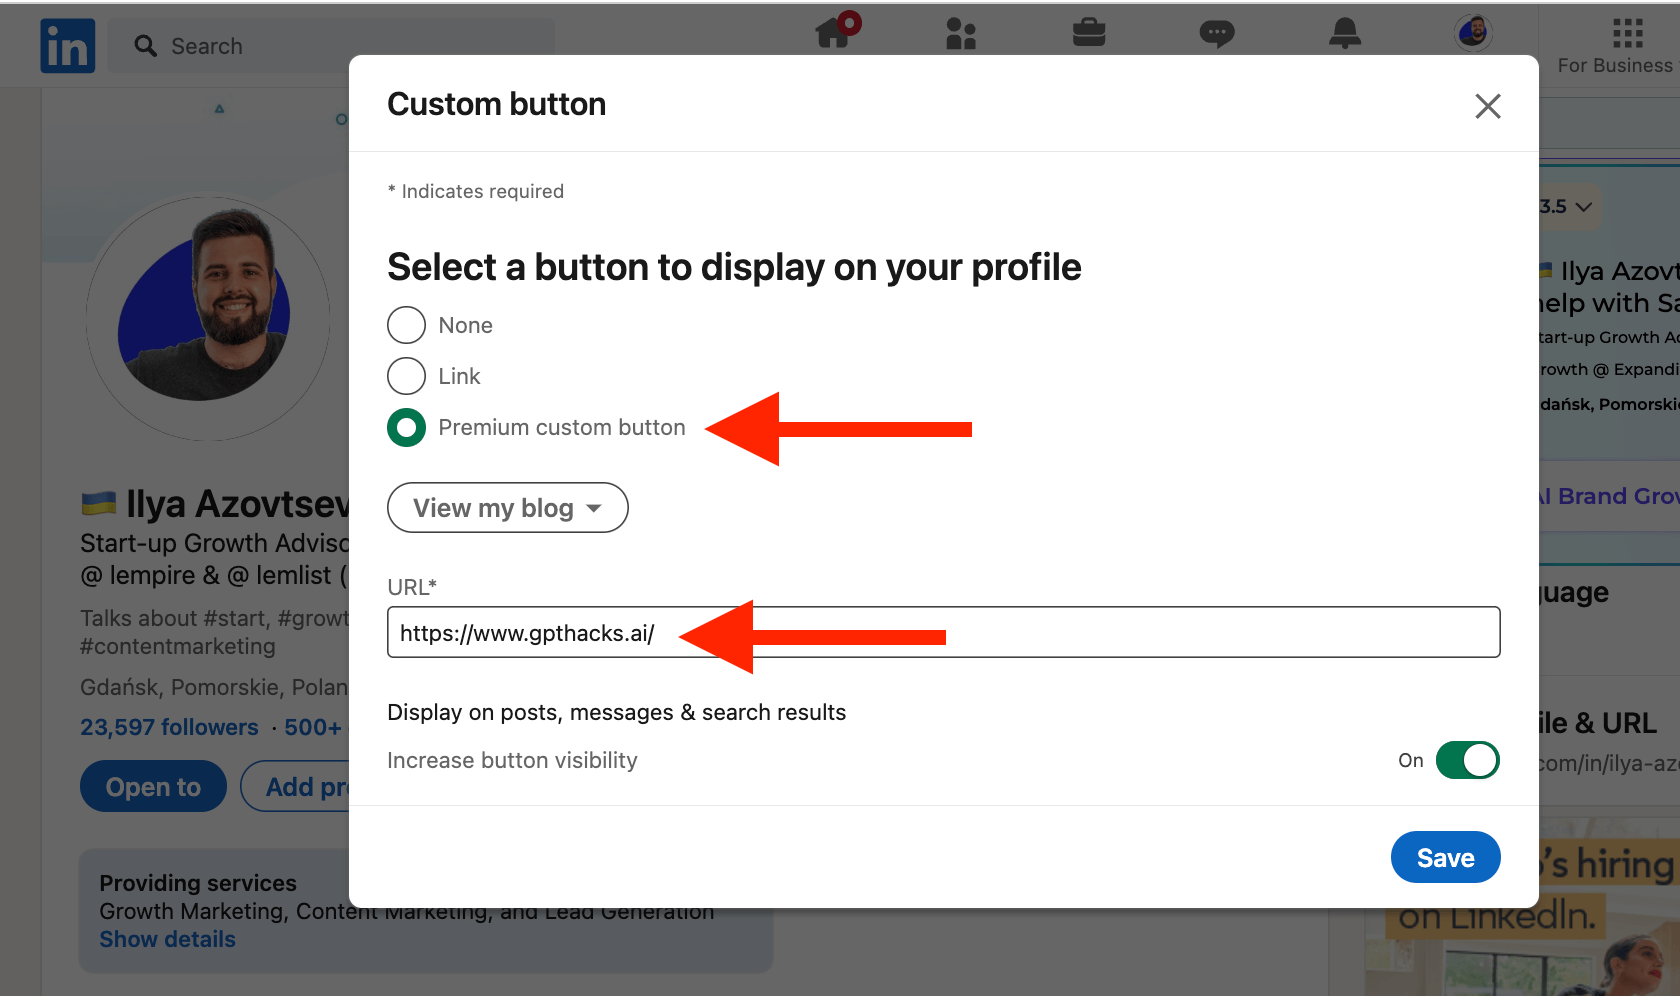This screenshot has height=996, width=1680.
Task: Open the Notifications bell icon
Action: coord(1345,33)
